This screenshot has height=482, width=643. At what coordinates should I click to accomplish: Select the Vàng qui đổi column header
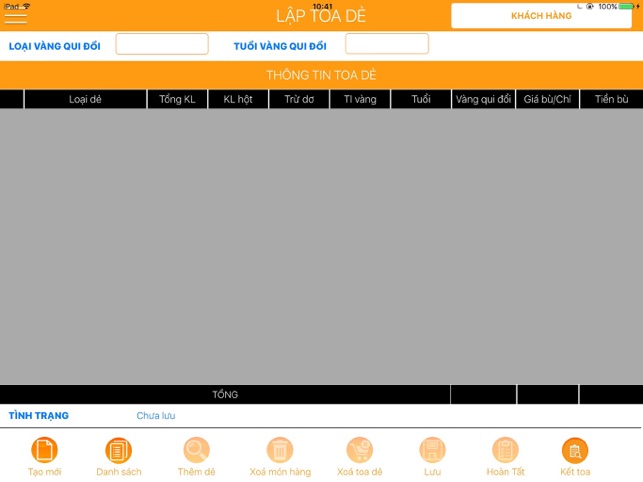pos(483,99)
